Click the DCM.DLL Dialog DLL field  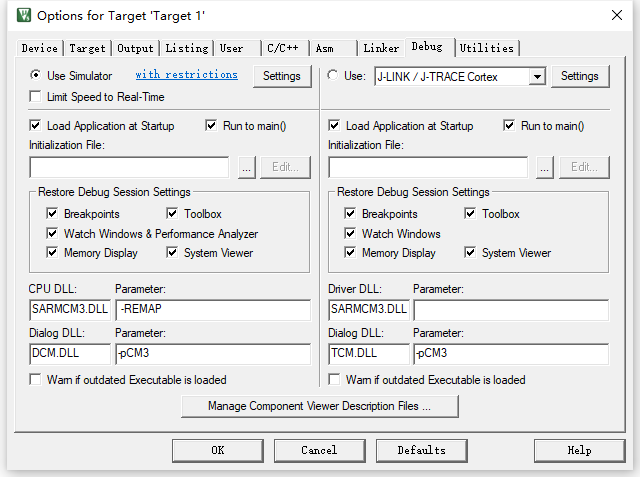[x=70, y=353]
